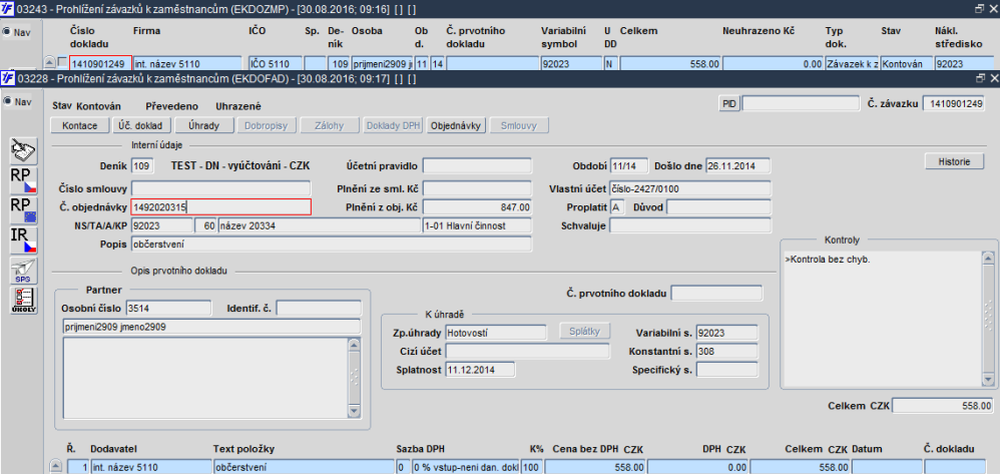Image resolution: width=1000 pixels, height=474 pixels.
Task: Click the Historie button
Action: tap(955, 162)
